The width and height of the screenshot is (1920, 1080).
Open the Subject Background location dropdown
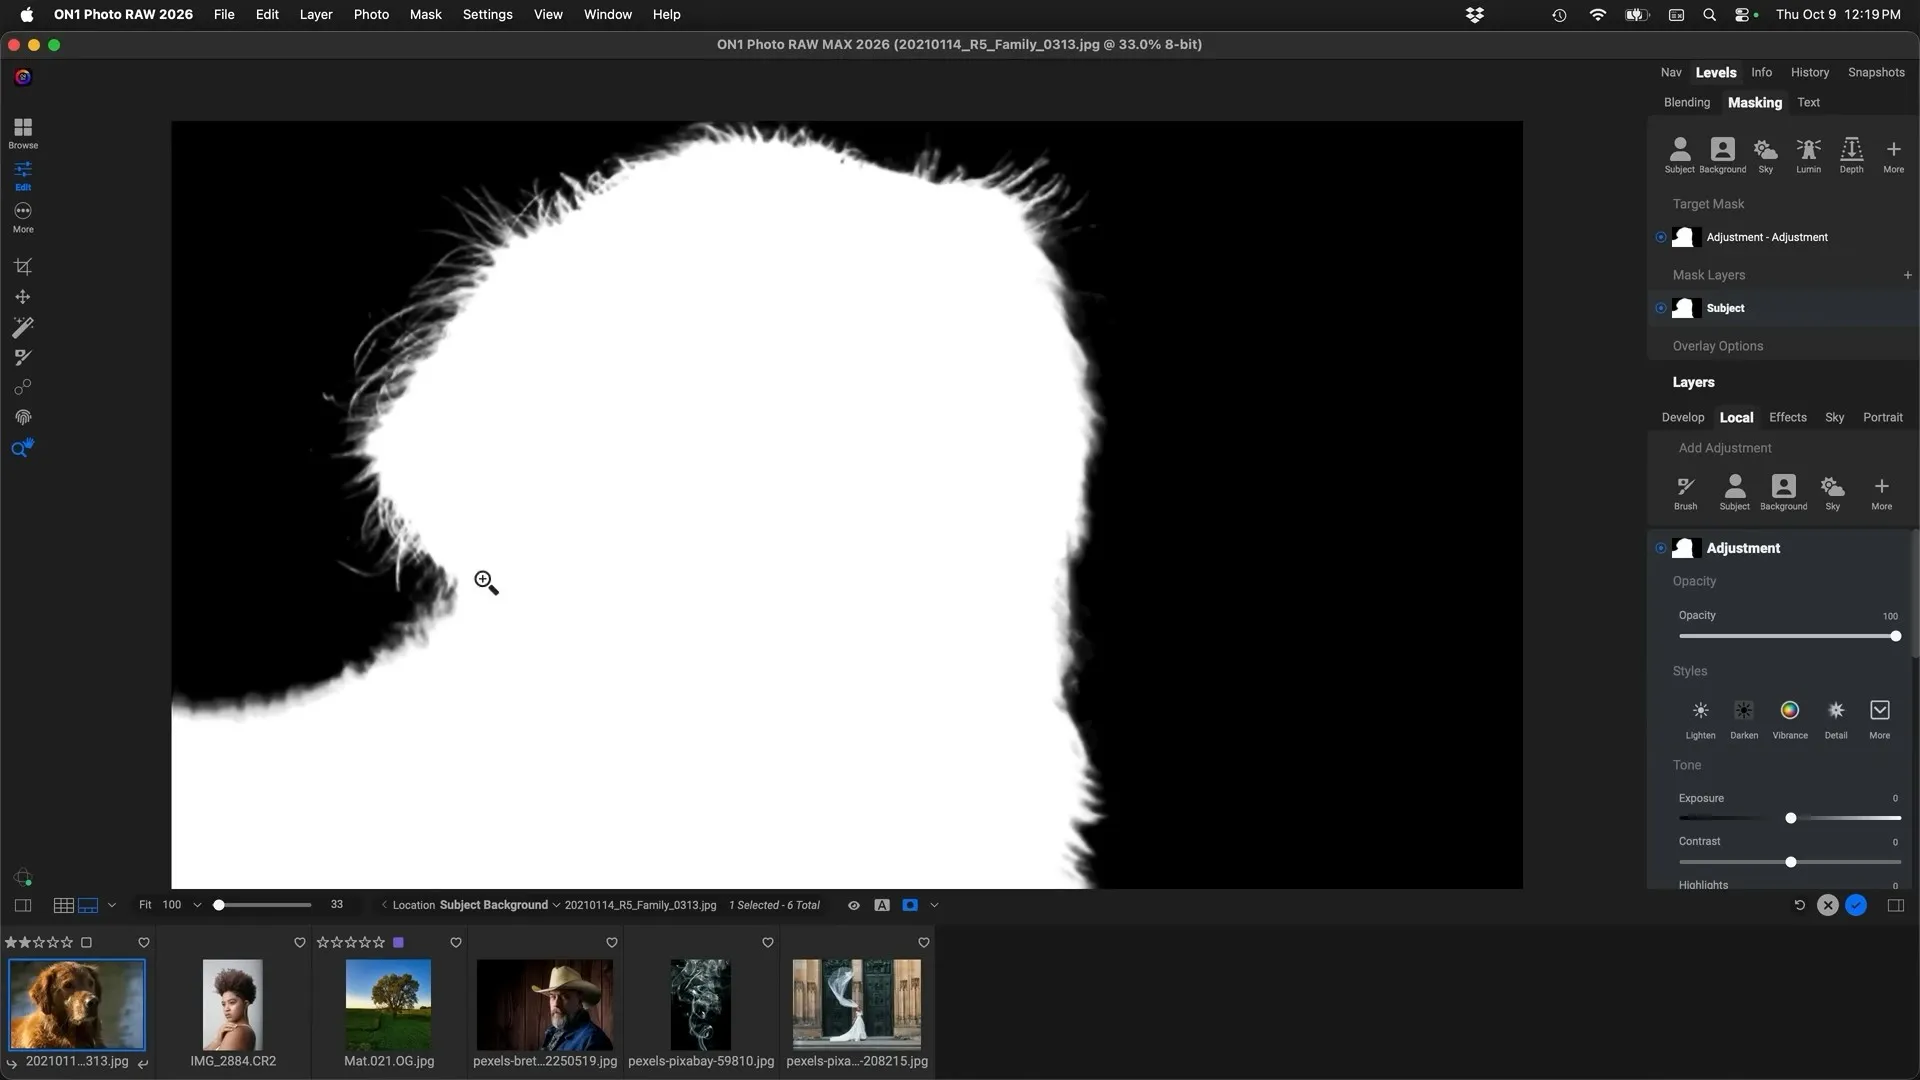(x=555, y=905)
